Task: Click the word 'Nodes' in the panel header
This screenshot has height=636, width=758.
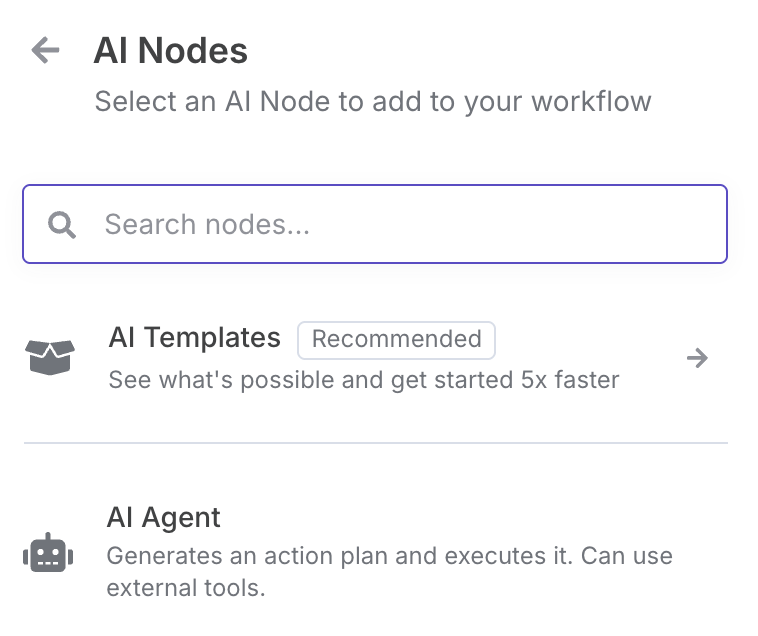Action: click(192, 50)
